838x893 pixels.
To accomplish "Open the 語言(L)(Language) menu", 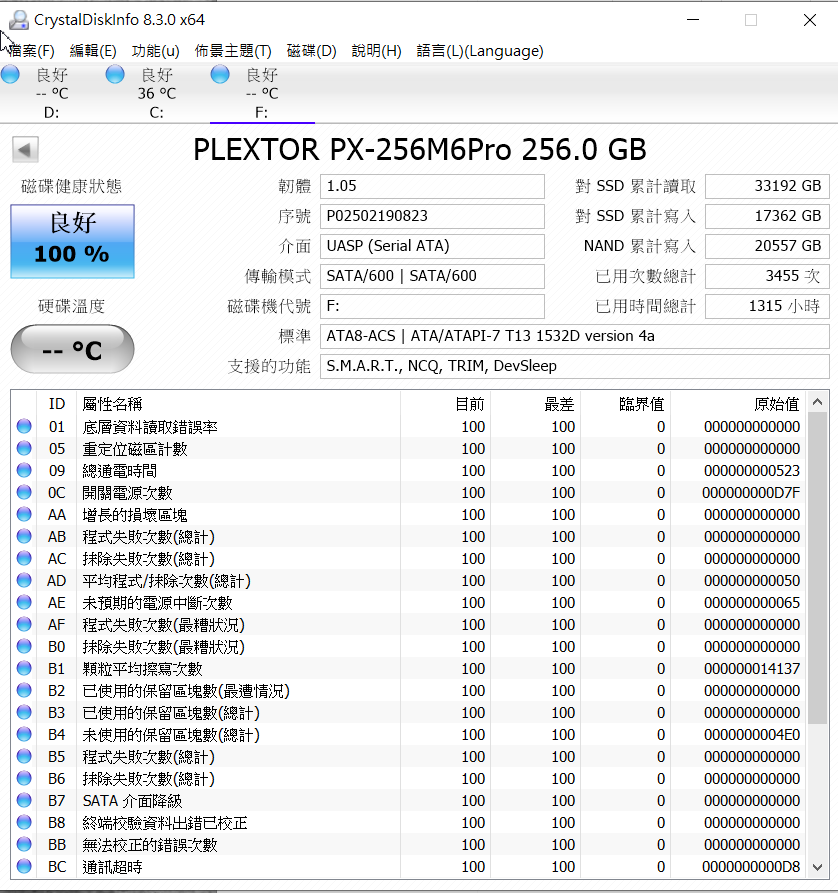I will (480, 51).
